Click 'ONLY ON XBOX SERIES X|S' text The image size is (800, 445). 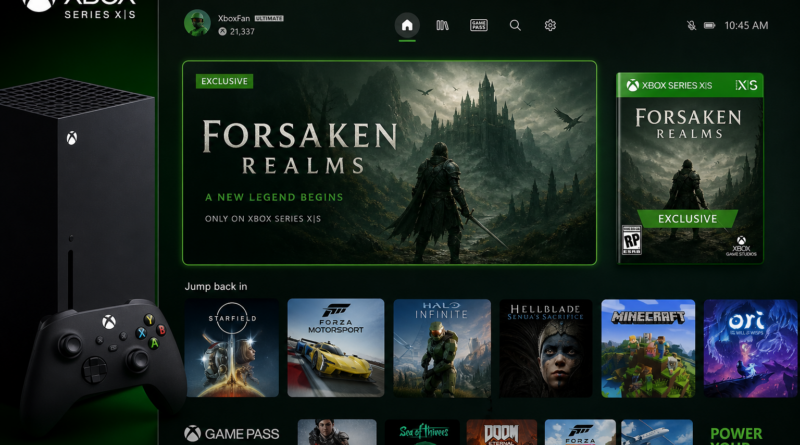[x=263, y=218]
